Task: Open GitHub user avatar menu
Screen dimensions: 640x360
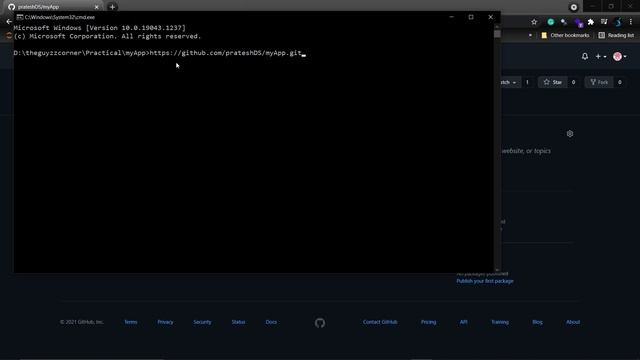Action: click(620, 57)
